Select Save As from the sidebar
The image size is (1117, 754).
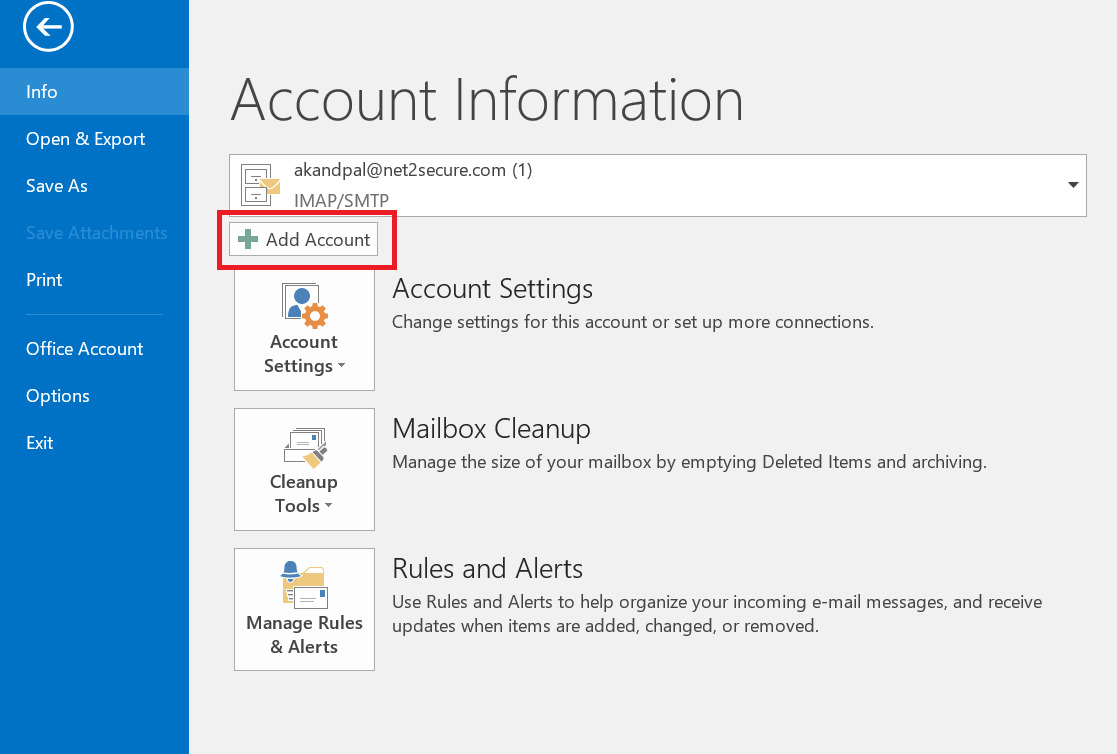click(x=56, y=185)
